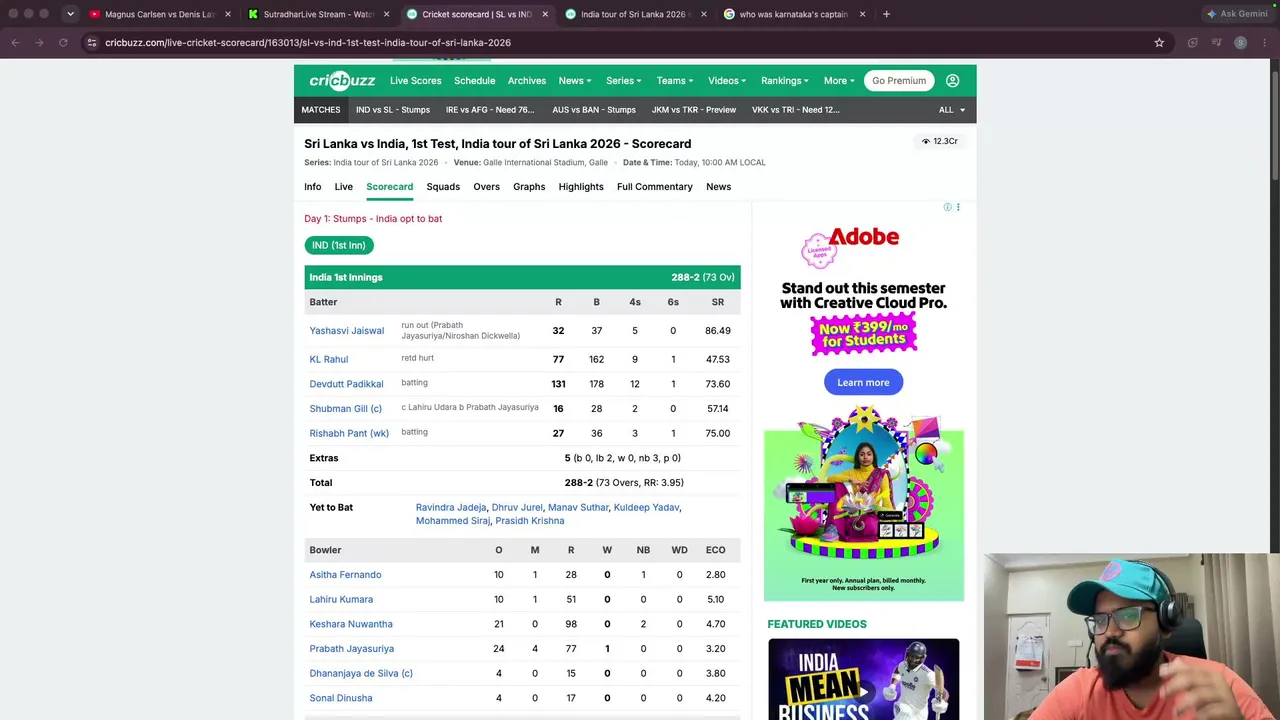This screenshot has width=1280, height=720.
Task: Expand the Series dropdown menu
Action: point(624,81)
